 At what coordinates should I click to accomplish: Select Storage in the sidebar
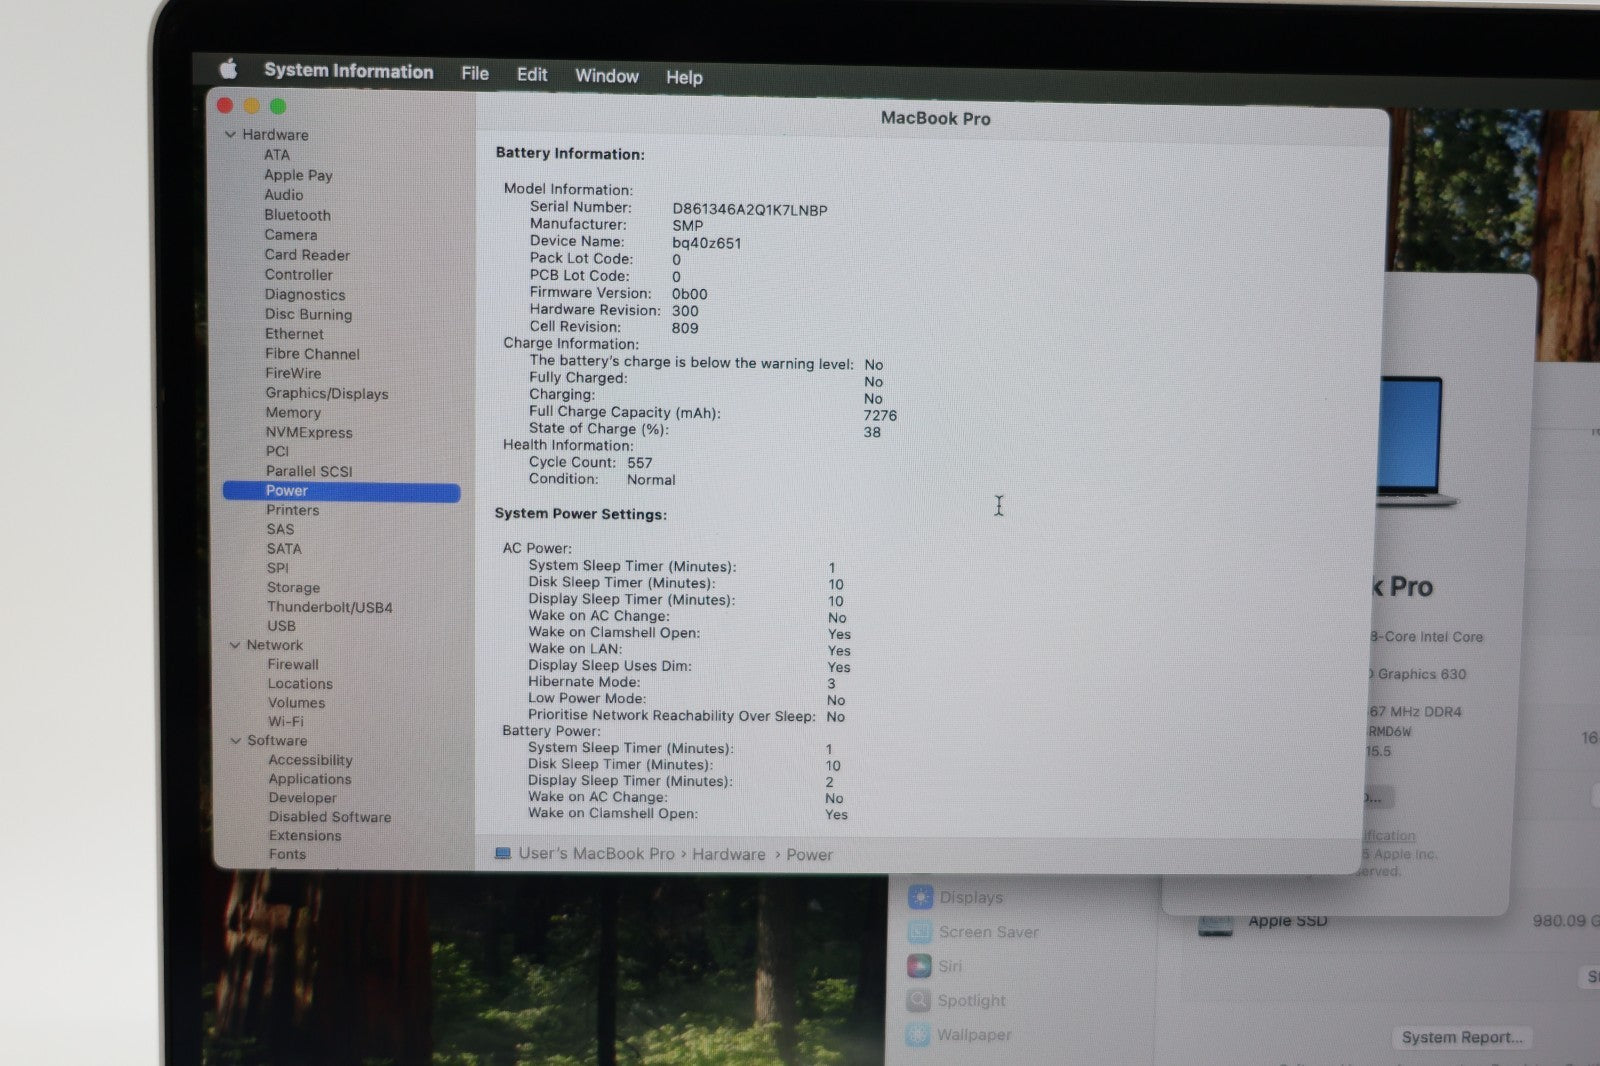[x=293, y=588]
